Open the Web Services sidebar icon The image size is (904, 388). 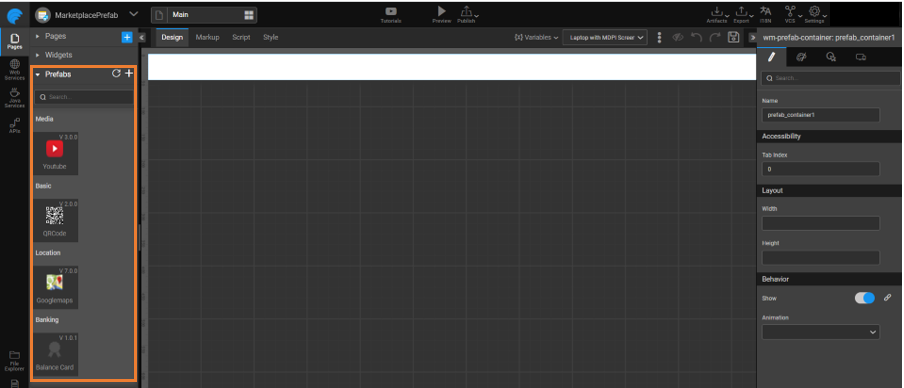pyautogui.click(x=14, y=64)
